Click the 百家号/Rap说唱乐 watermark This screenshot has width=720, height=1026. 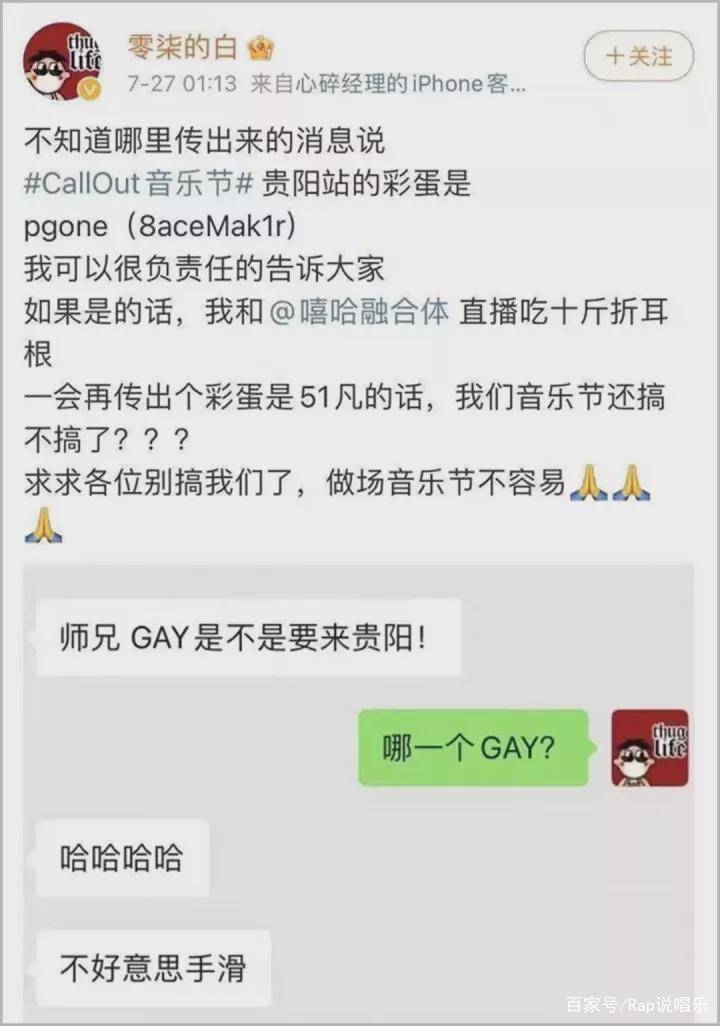pyautogui.click(x=636, y=1004)
